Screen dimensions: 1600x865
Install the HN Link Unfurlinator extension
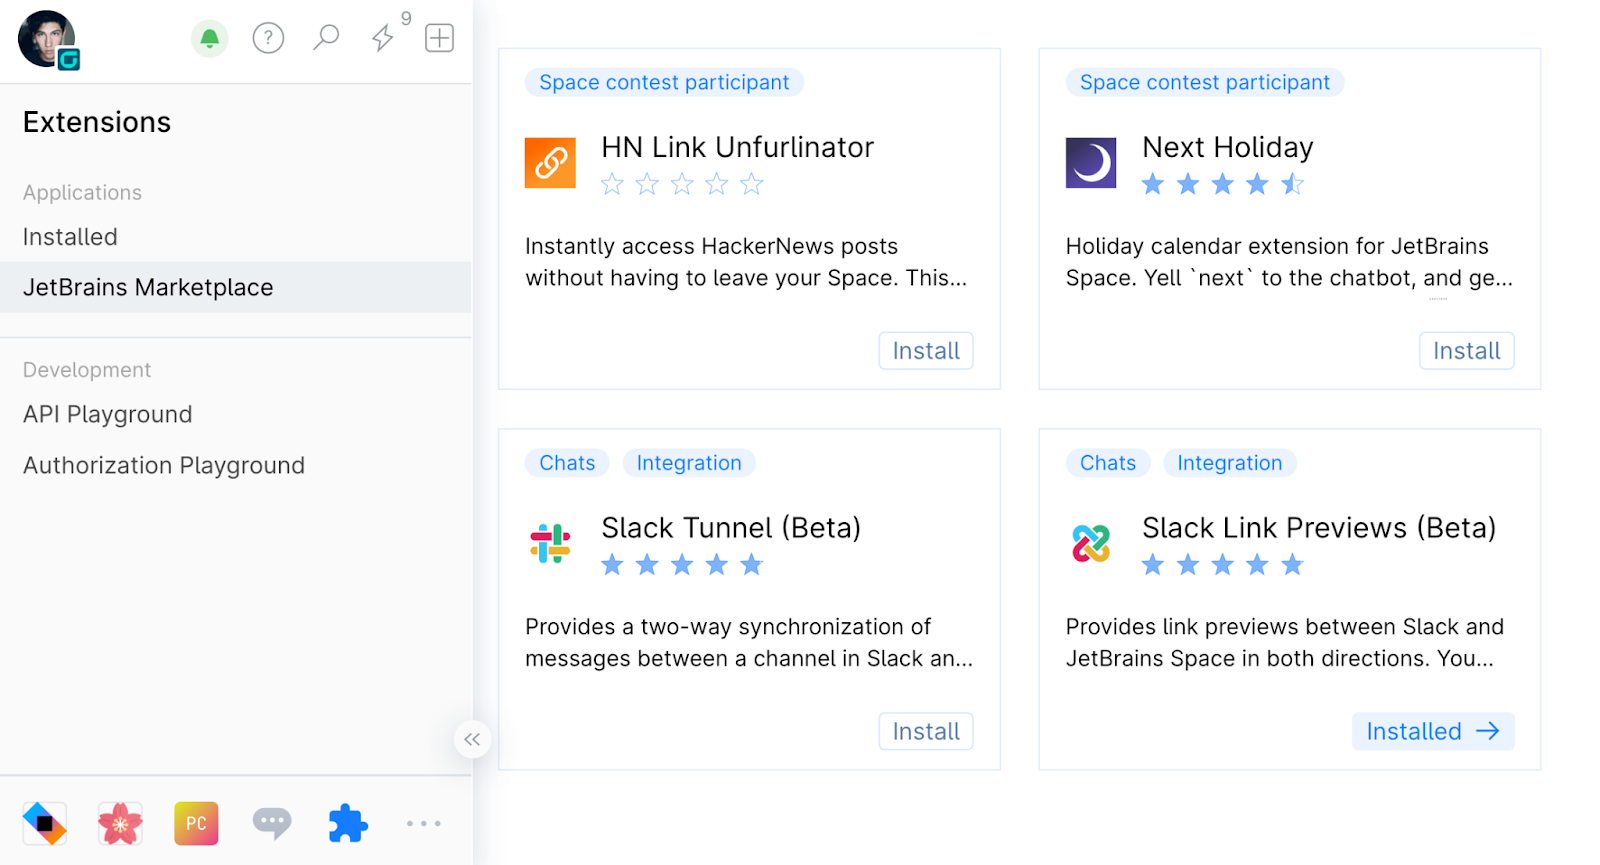[x=925, y=351]
